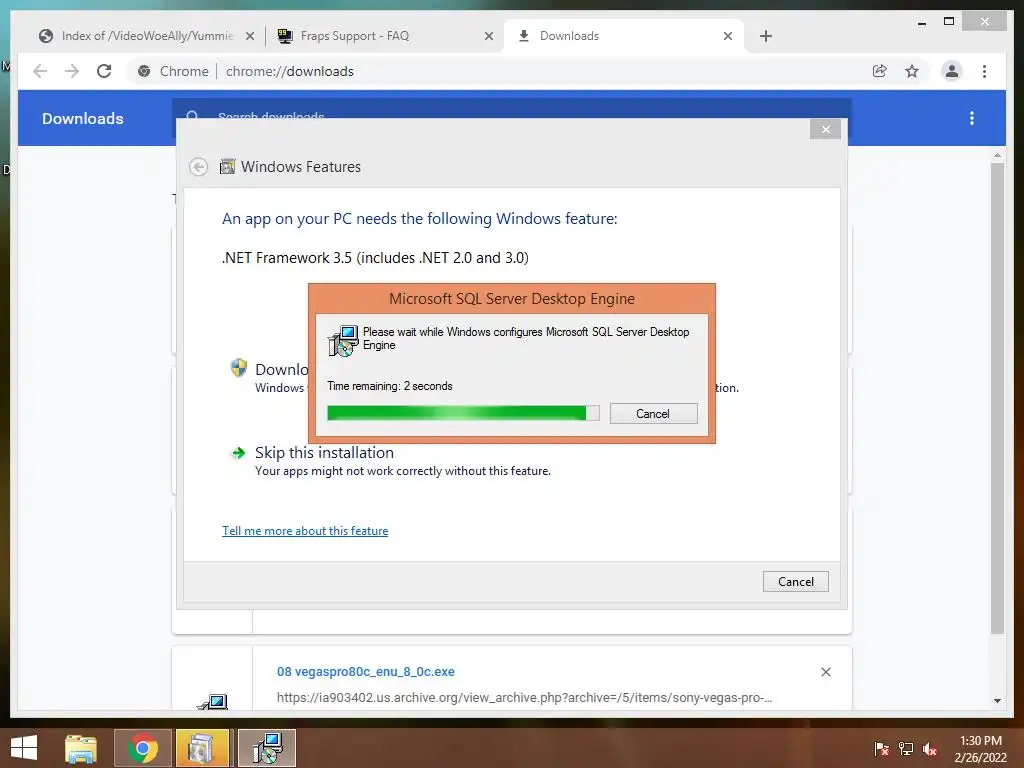Close the Fraps Support - FAQ tab

(488, 37)
